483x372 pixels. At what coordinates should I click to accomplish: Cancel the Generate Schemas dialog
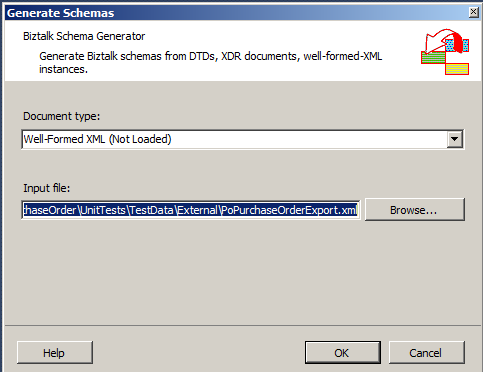pos(426,352)
